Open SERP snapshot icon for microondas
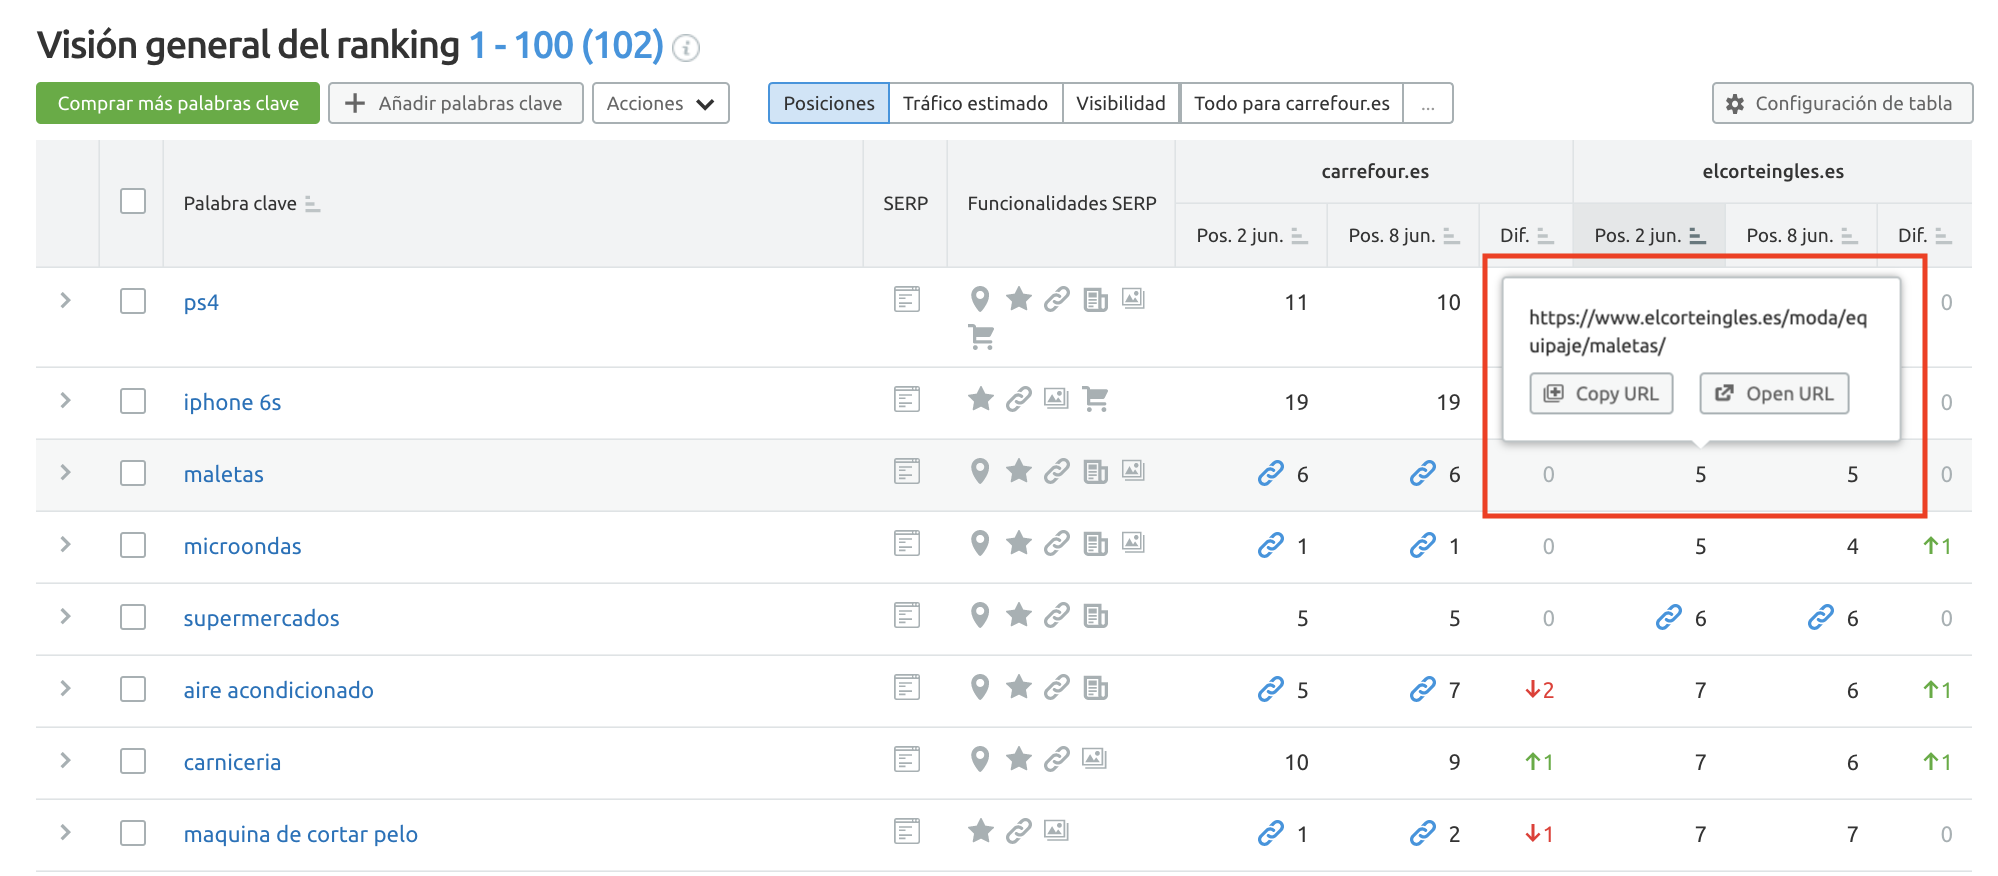Screen dimensions: 1998x876 pyautogui.click(x=907, y=543)
